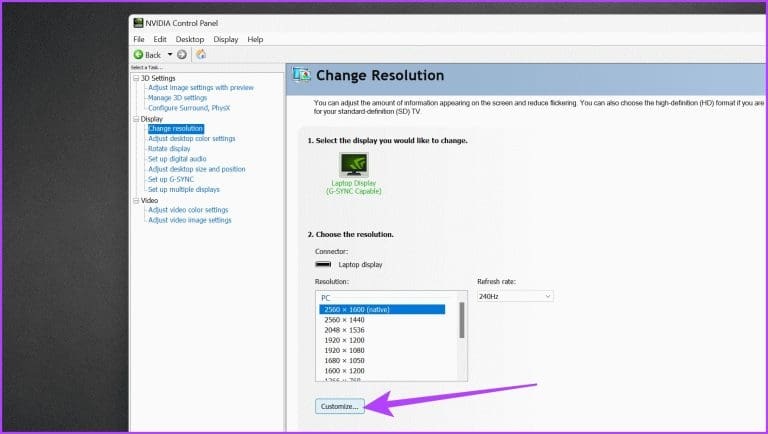Open the Desktop menu

(190, 39)
